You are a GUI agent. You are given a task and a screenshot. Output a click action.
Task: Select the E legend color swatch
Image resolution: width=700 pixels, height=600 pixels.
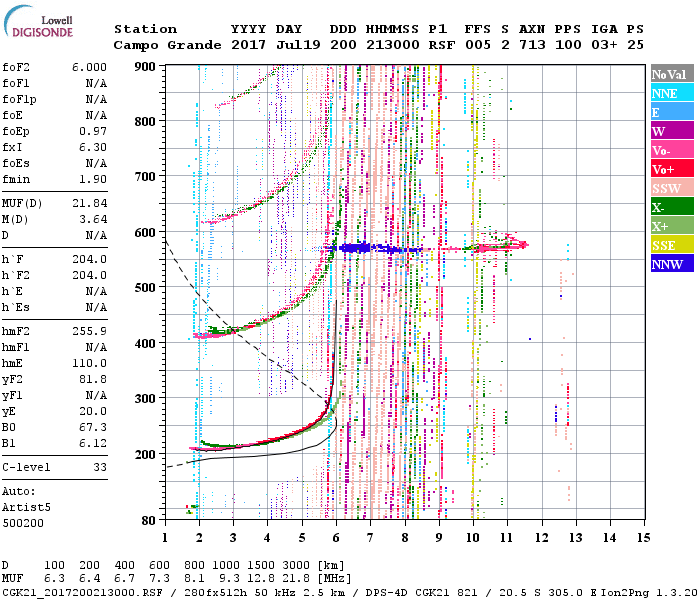pyautogui.click(x=672, y=112)
